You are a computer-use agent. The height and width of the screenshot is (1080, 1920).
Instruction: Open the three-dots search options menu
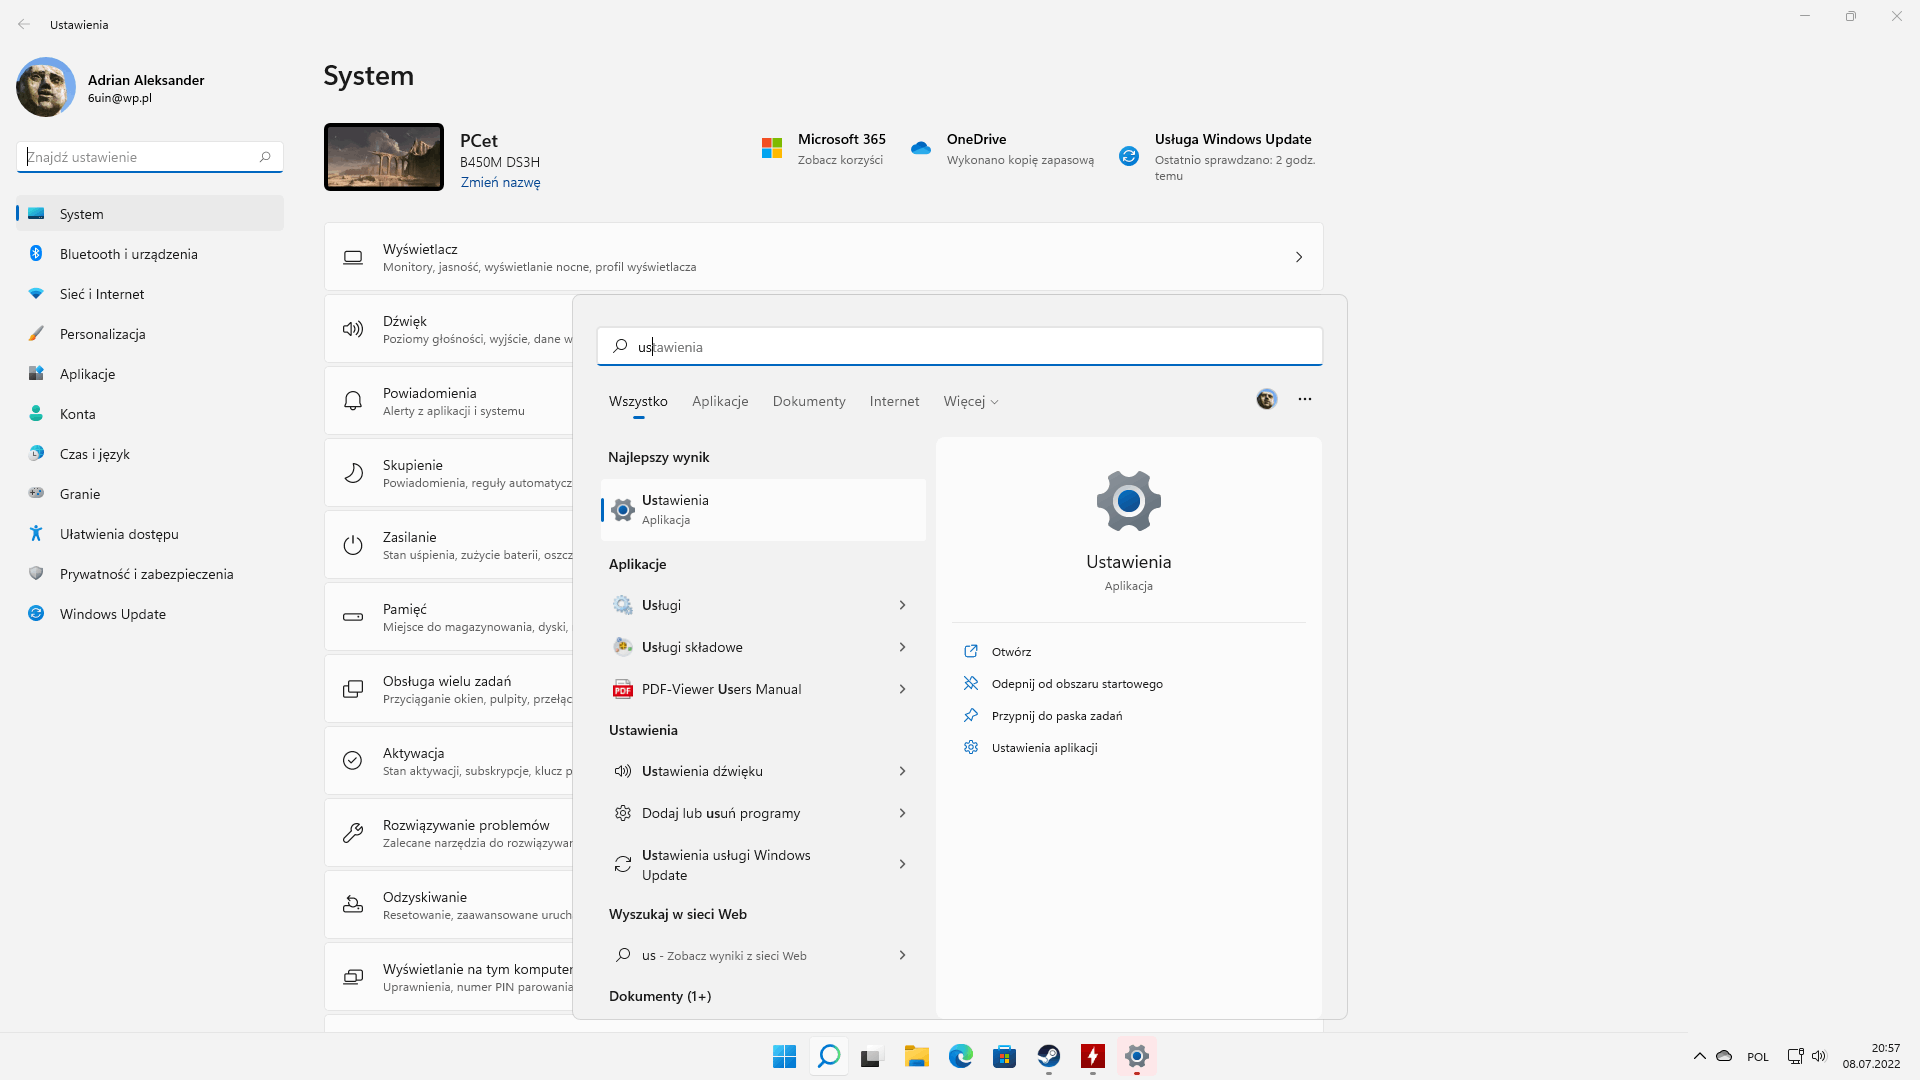(x=1304, y=399)
